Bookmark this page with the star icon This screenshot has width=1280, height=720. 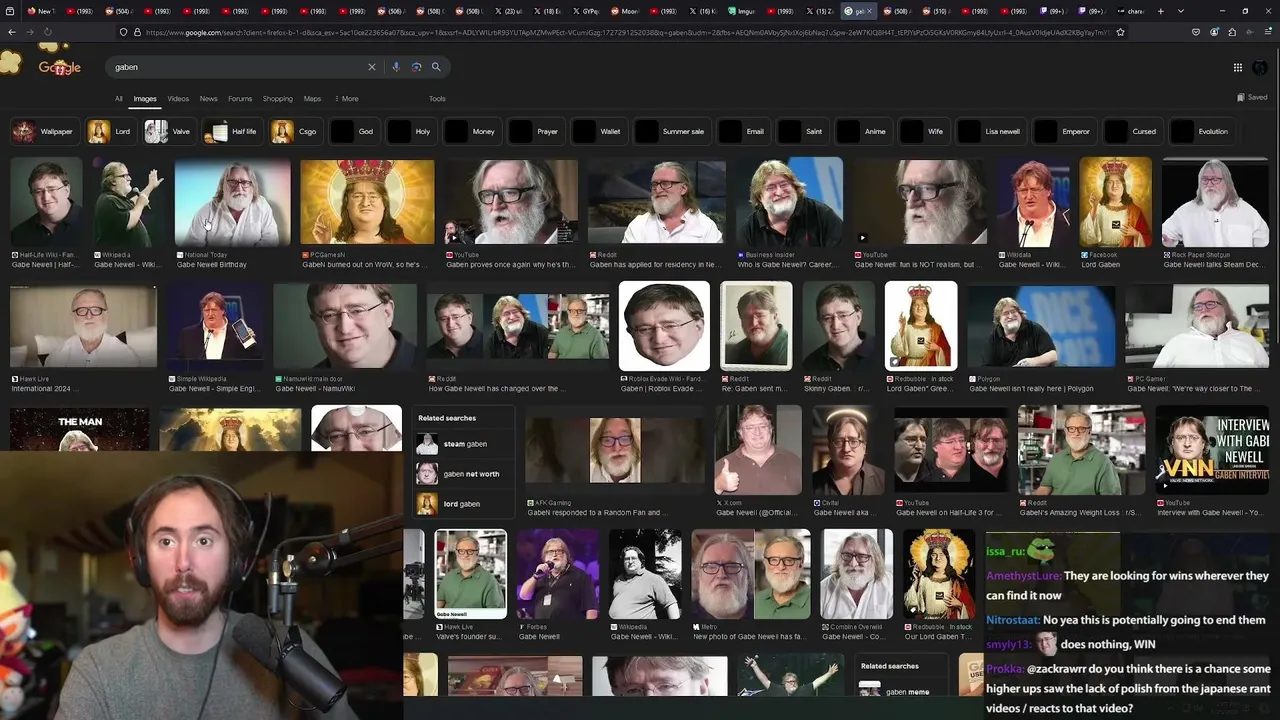pos(1120,32)
